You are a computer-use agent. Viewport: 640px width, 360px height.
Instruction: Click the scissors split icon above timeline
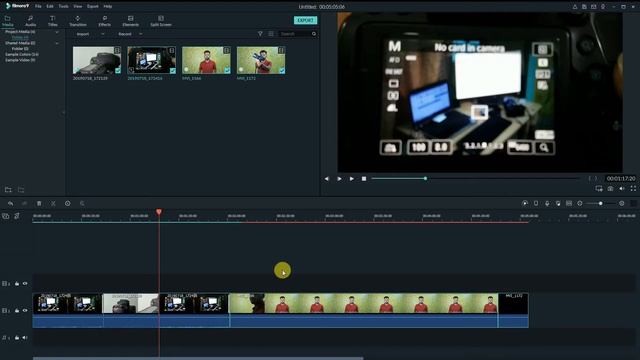53,203
